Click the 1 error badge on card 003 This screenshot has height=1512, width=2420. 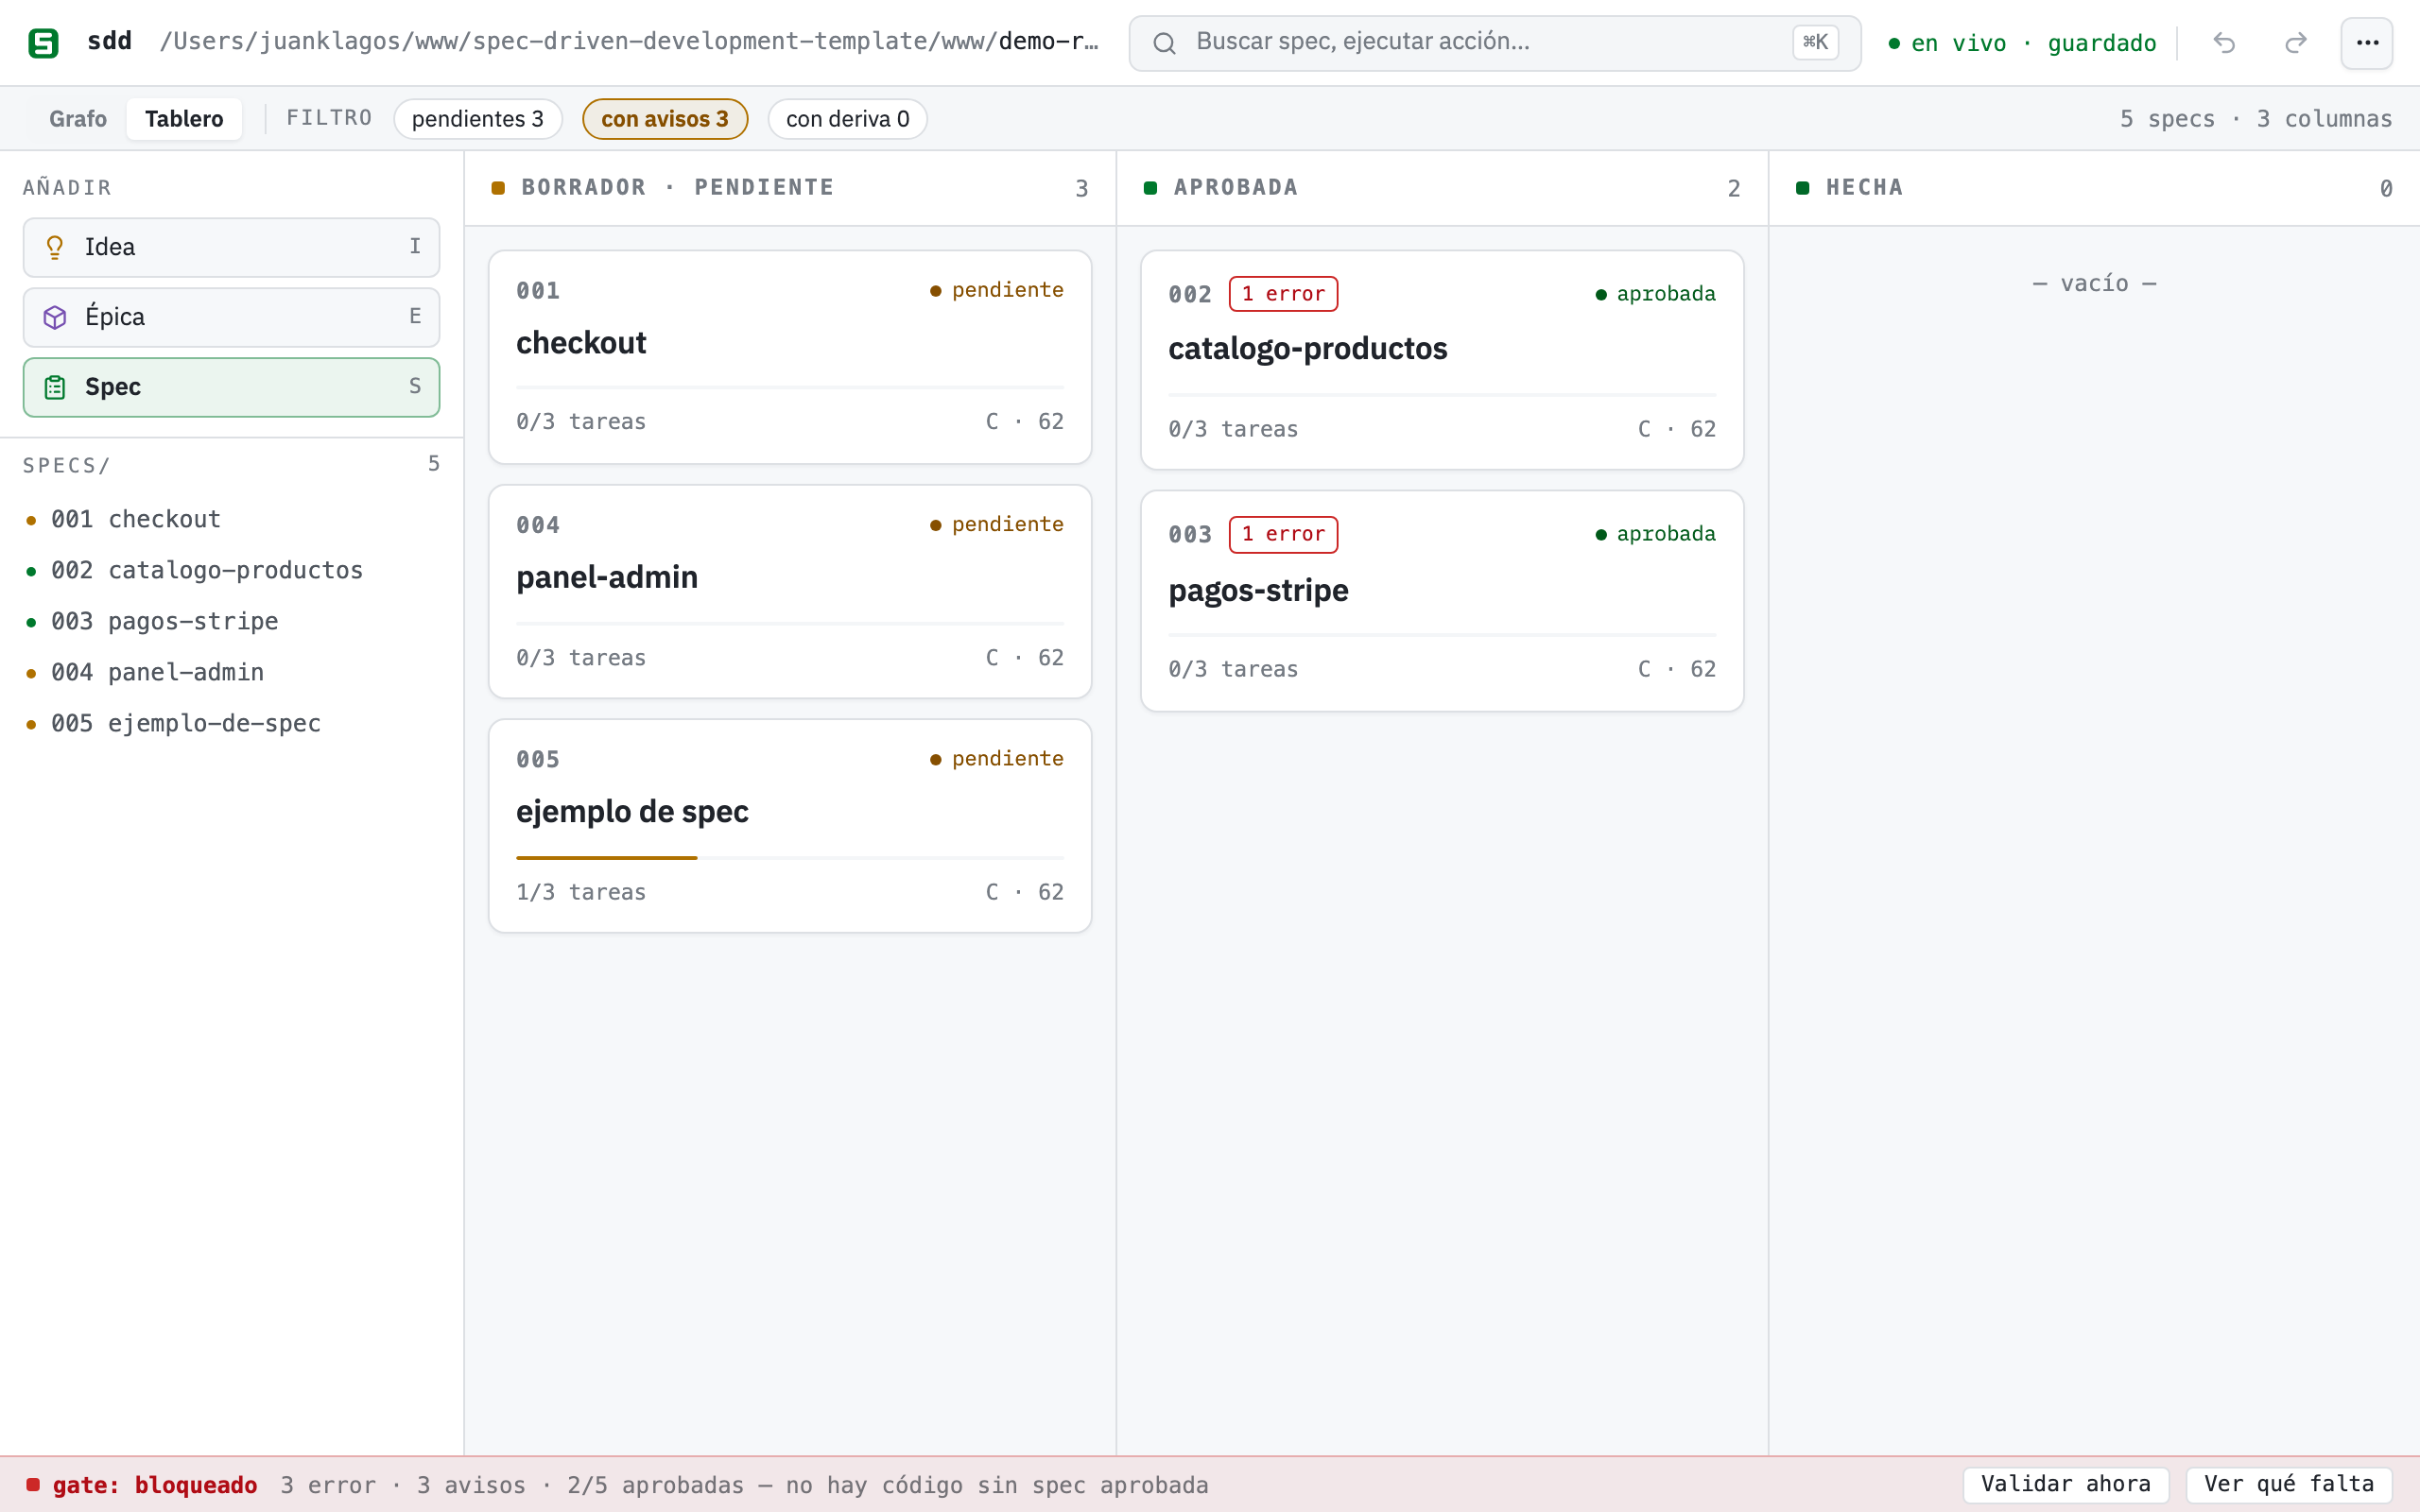[1283, 534]
